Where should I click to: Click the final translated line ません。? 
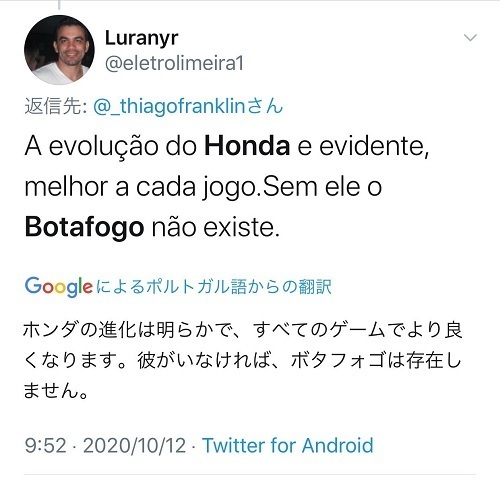[56, 390]
